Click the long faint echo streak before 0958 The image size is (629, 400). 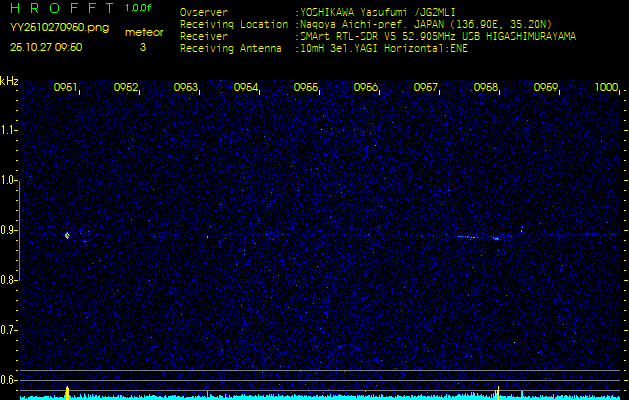click(x=468, y=237)
